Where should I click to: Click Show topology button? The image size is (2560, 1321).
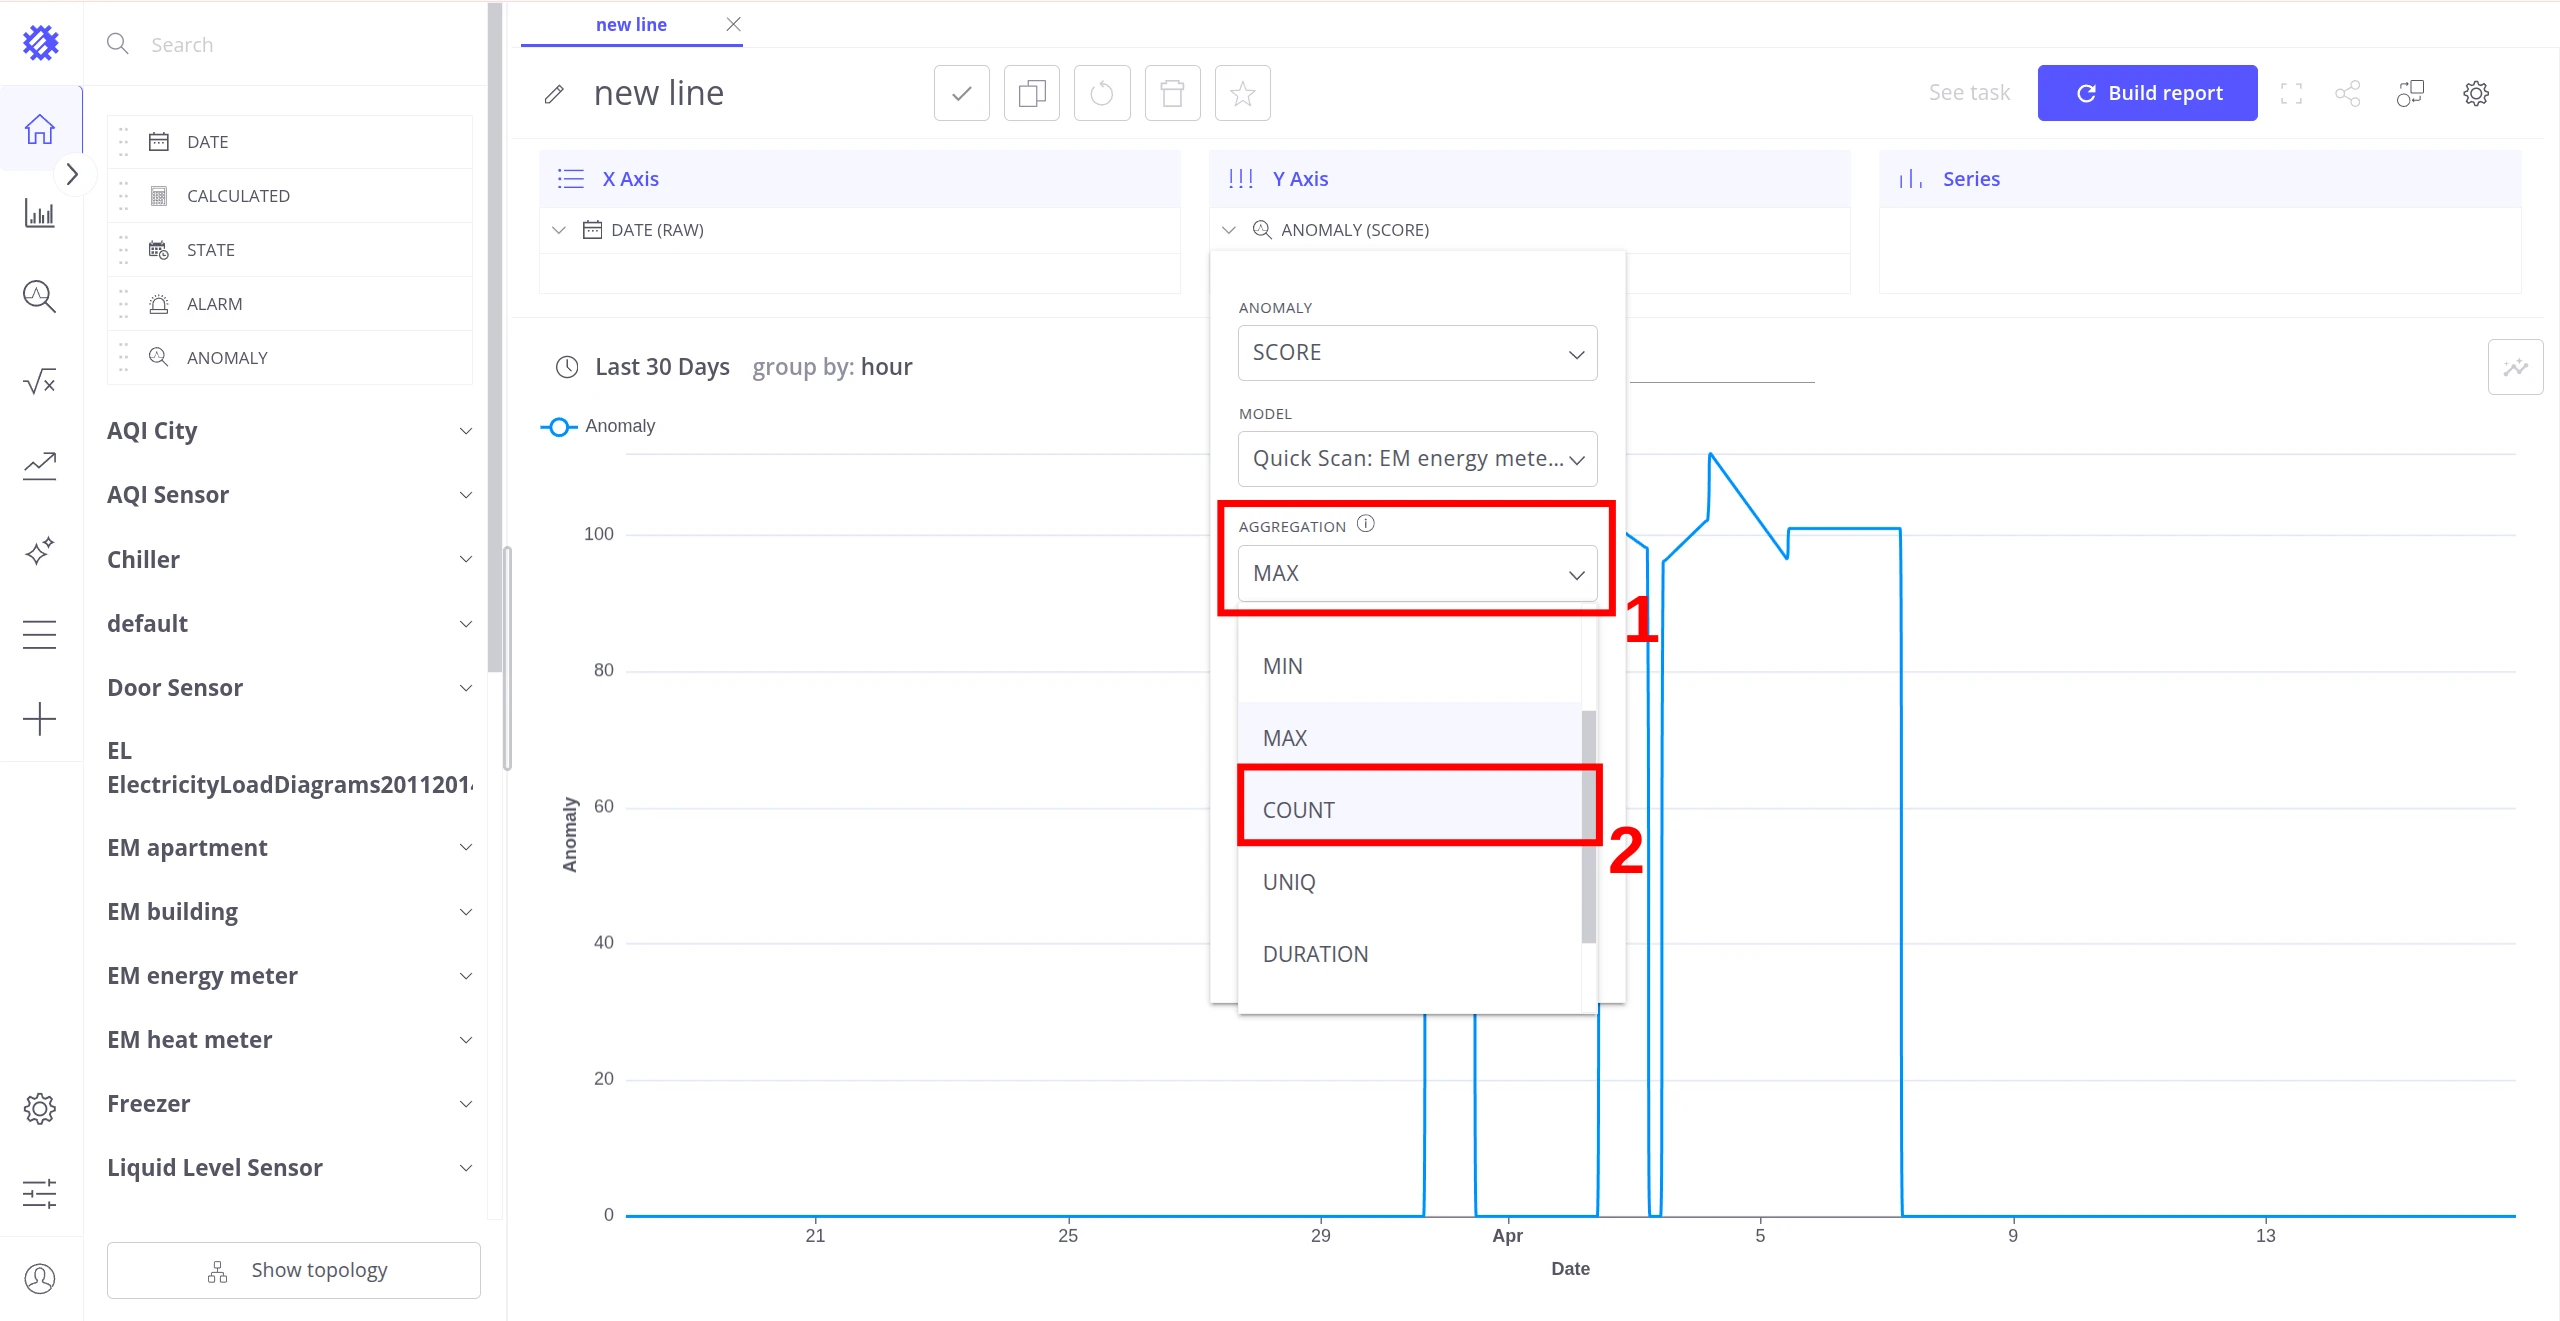pyautogui.click(x=294, y=1270)
